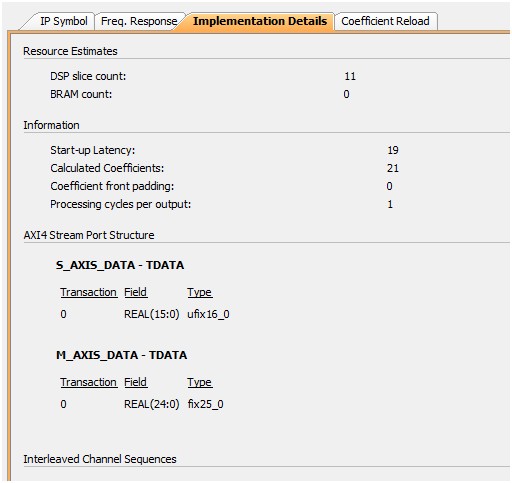The width and height of the screenshot is (512, 483).
Task: Click the REAL(15:0) field entry
Action: point(152,314)
